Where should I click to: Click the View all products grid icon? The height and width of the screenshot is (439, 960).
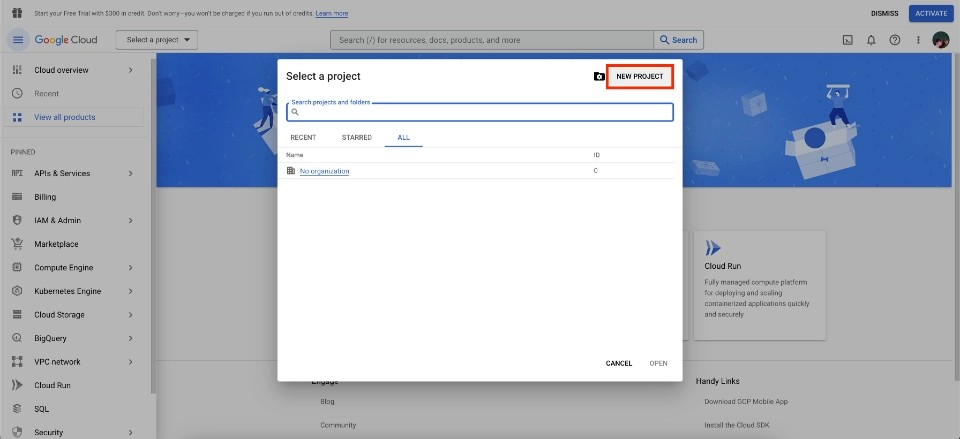coord(17,118)
